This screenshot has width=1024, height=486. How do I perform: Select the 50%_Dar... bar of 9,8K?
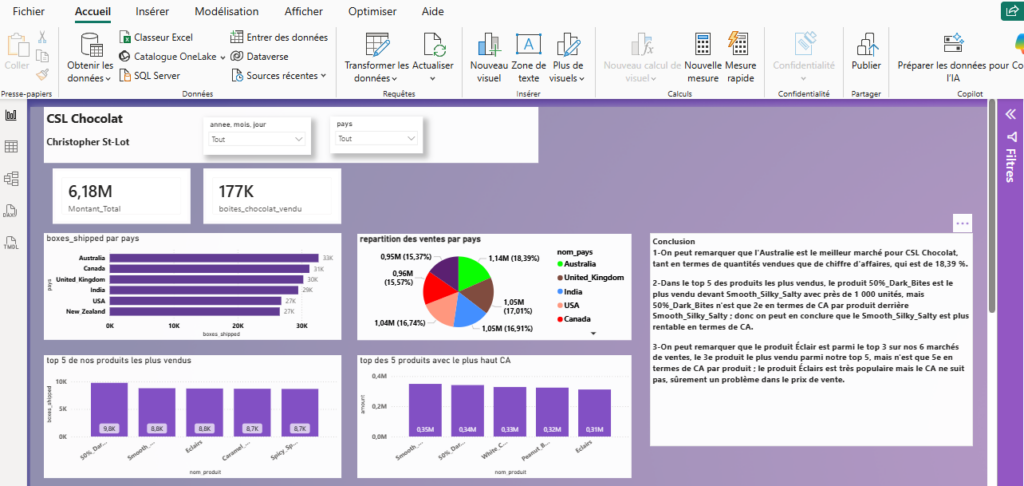(x=109, y=410)
